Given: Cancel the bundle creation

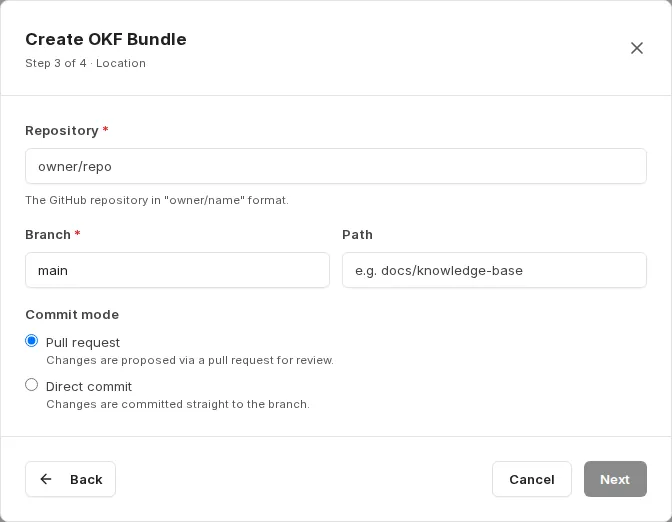Looking at the screenshot, I should [x=531, y=479].
